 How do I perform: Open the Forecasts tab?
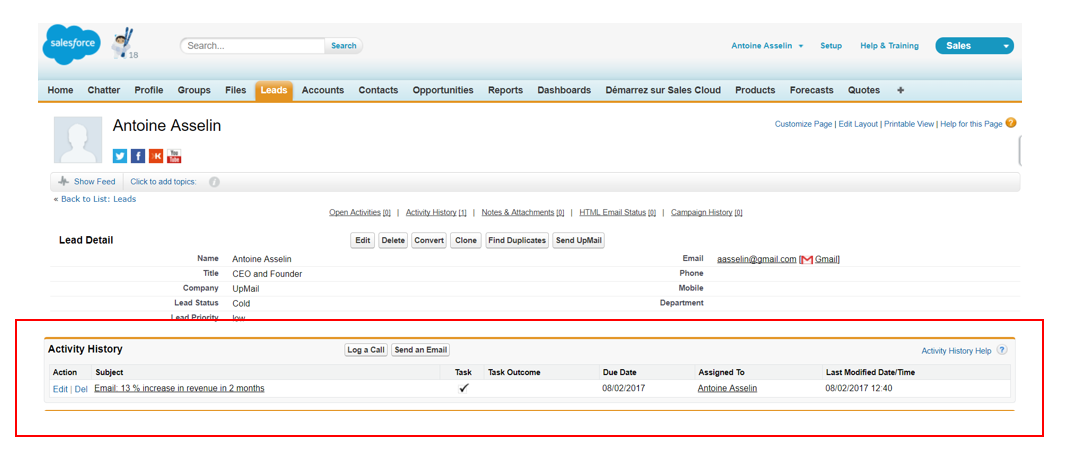tap(811, 90)
